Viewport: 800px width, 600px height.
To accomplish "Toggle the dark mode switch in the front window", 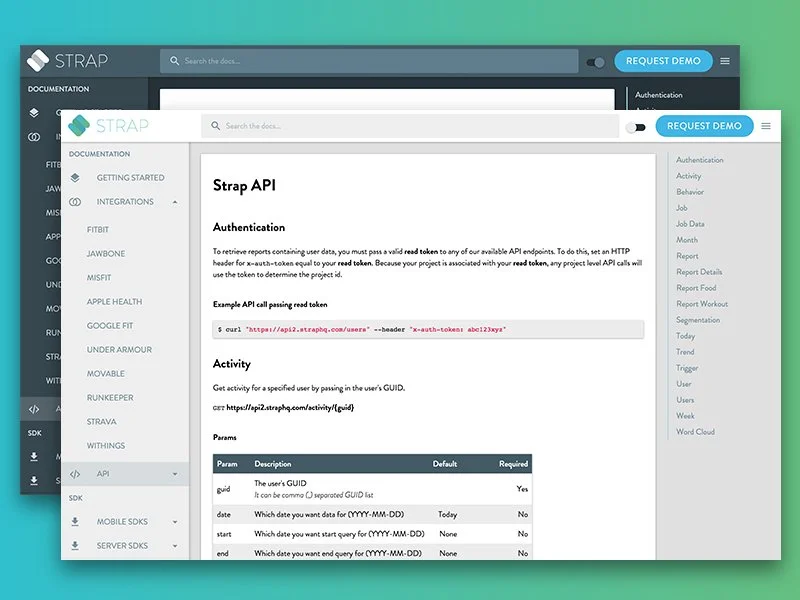I will coord(636,127).
